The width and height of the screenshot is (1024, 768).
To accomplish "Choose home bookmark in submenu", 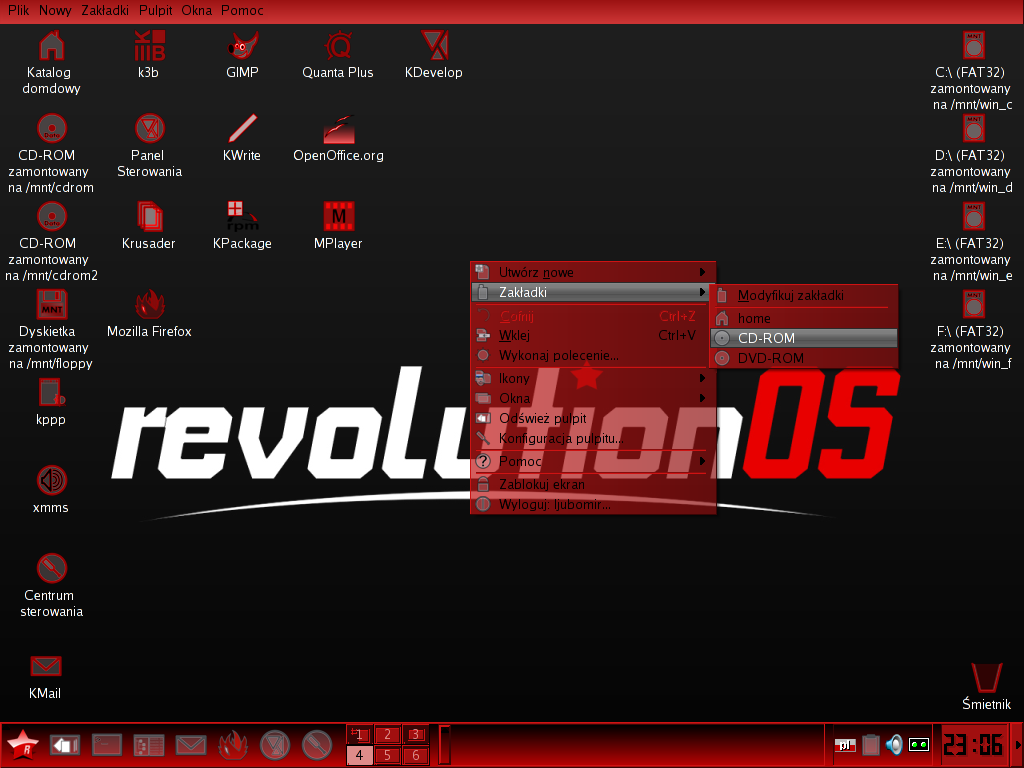I will (804, 319).
